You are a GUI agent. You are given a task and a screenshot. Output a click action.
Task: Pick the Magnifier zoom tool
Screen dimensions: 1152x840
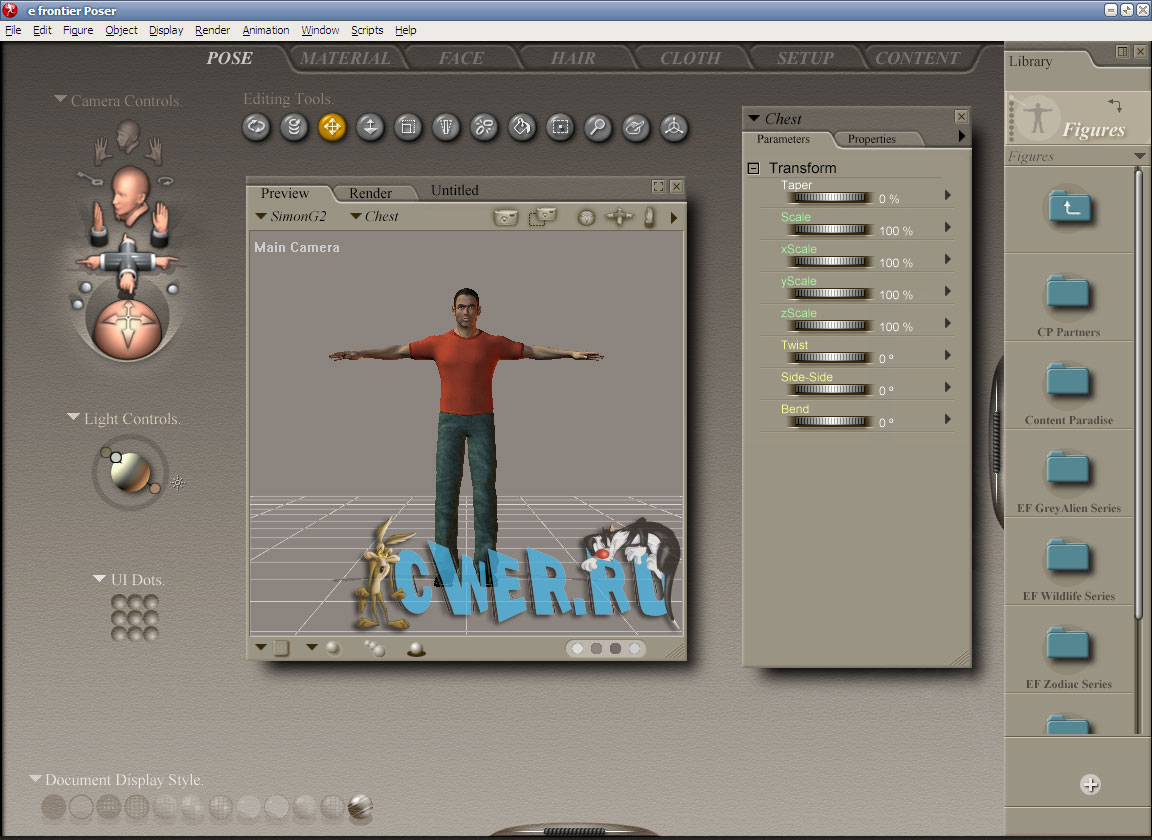(x=598, y=127)
